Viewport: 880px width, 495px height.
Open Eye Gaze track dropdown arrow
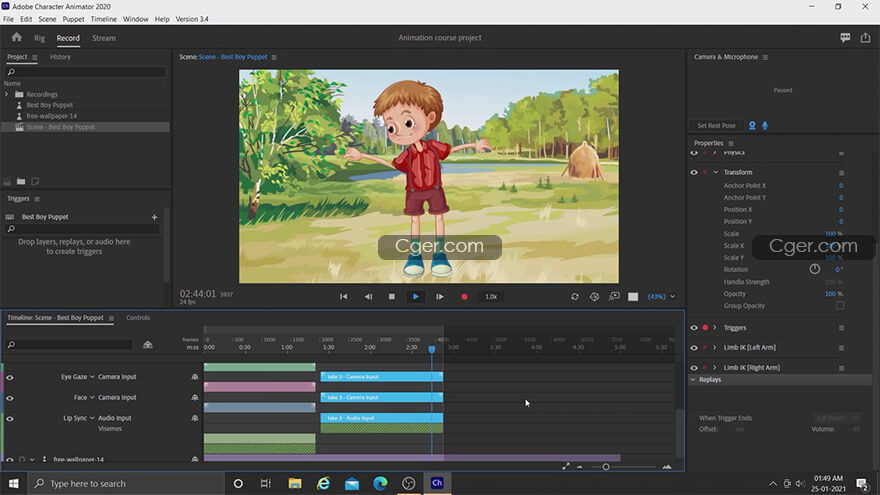click(x=92, y=377)
